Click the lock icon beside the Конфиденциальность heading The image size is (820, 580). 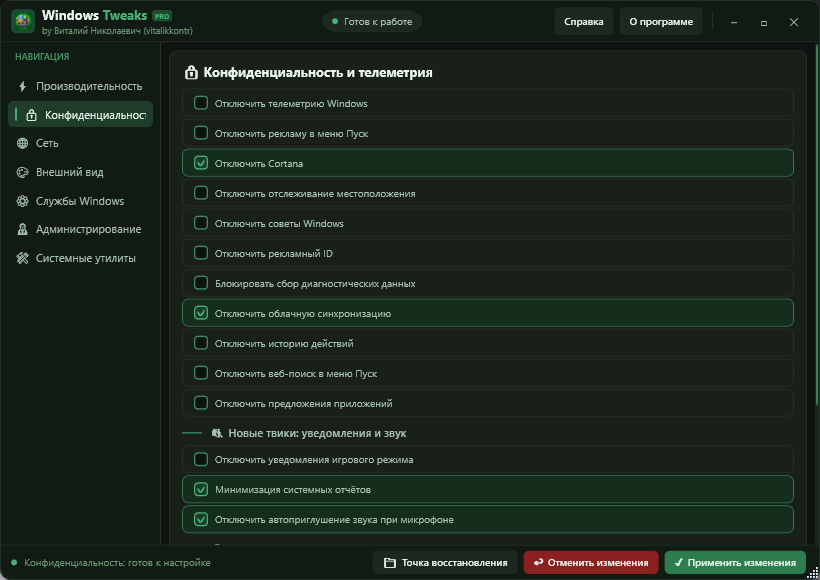coord(191,72)
